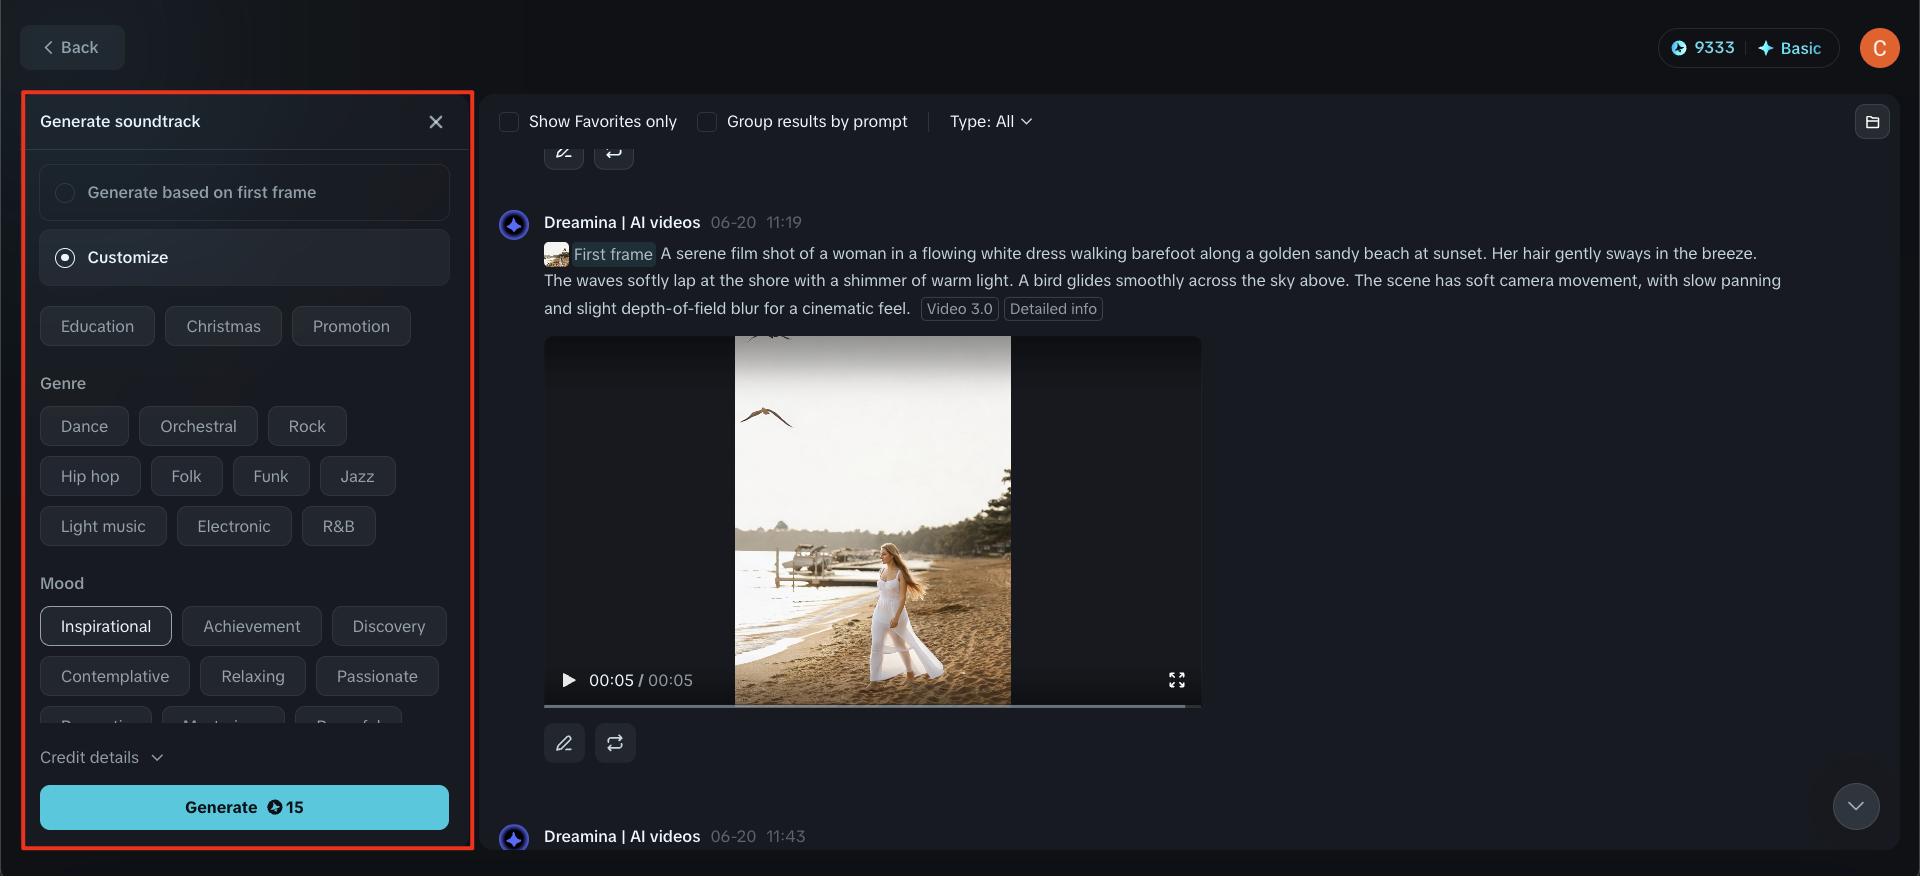Click the 00:05 / 00:05 time display
Screen dimensions: 1920x876
click(641, 680)
